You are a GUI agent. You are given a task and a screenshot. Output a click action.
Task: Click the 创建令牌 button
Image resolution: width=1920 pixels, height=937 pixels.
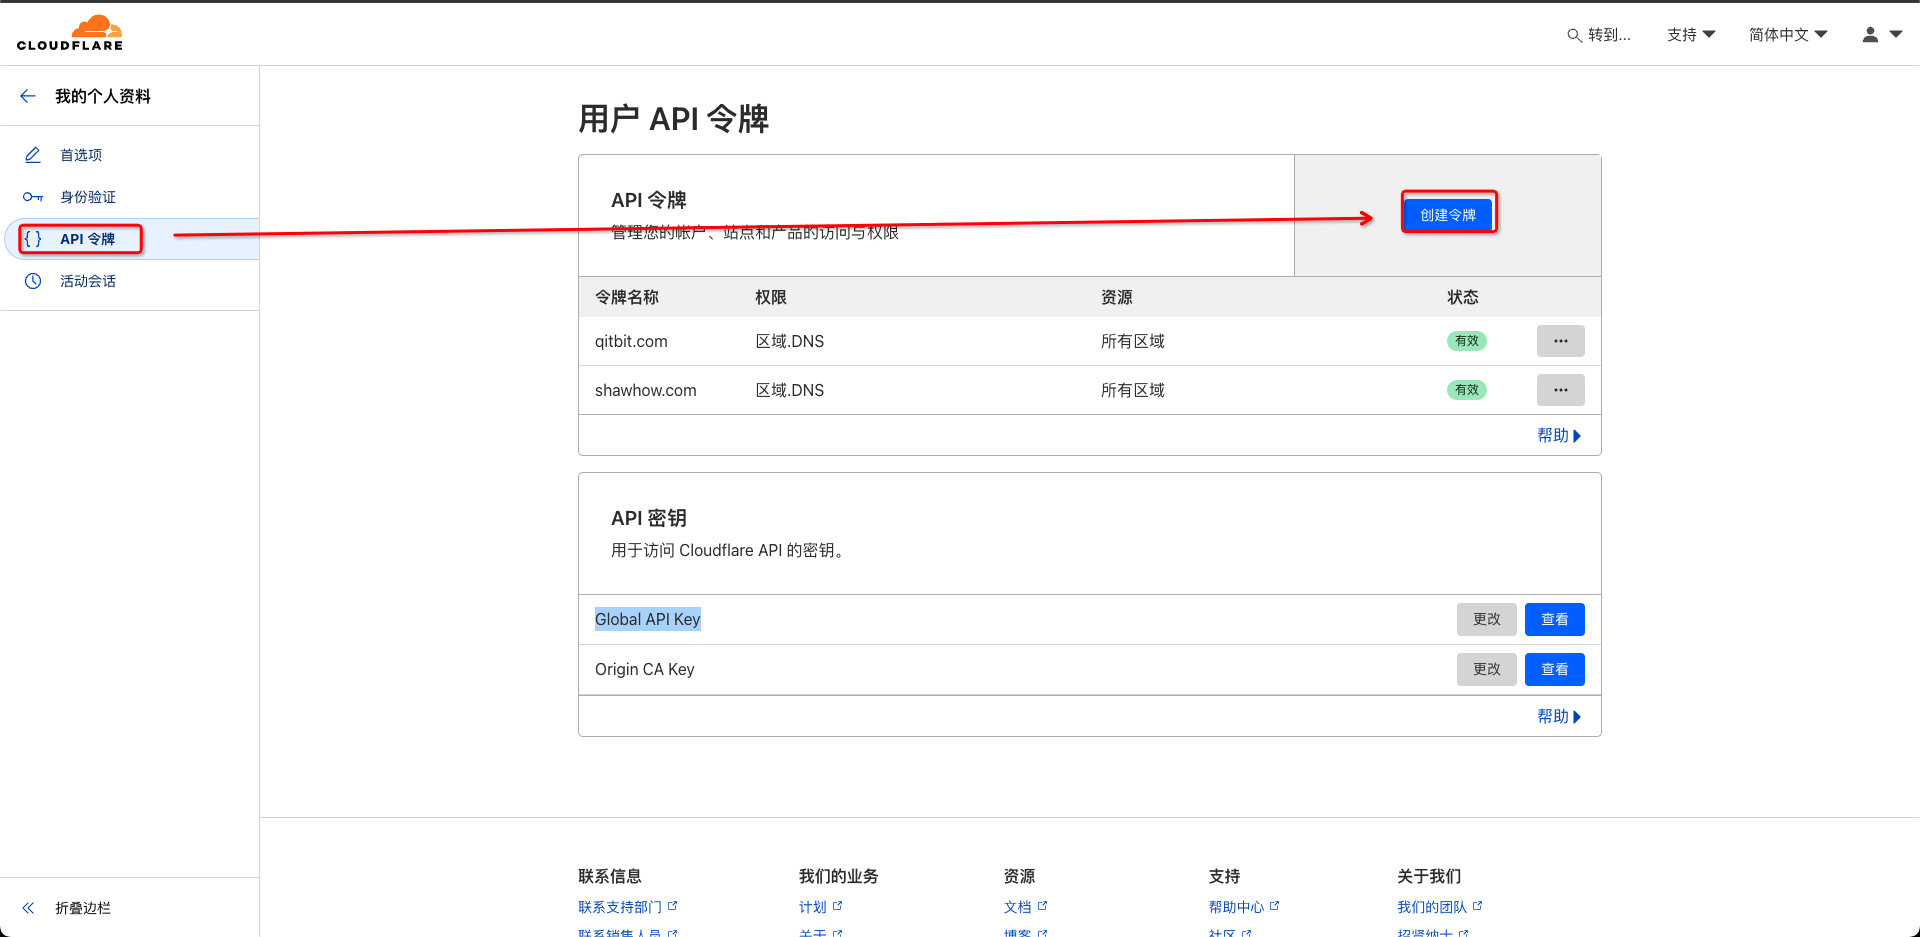coord(1448,213)
